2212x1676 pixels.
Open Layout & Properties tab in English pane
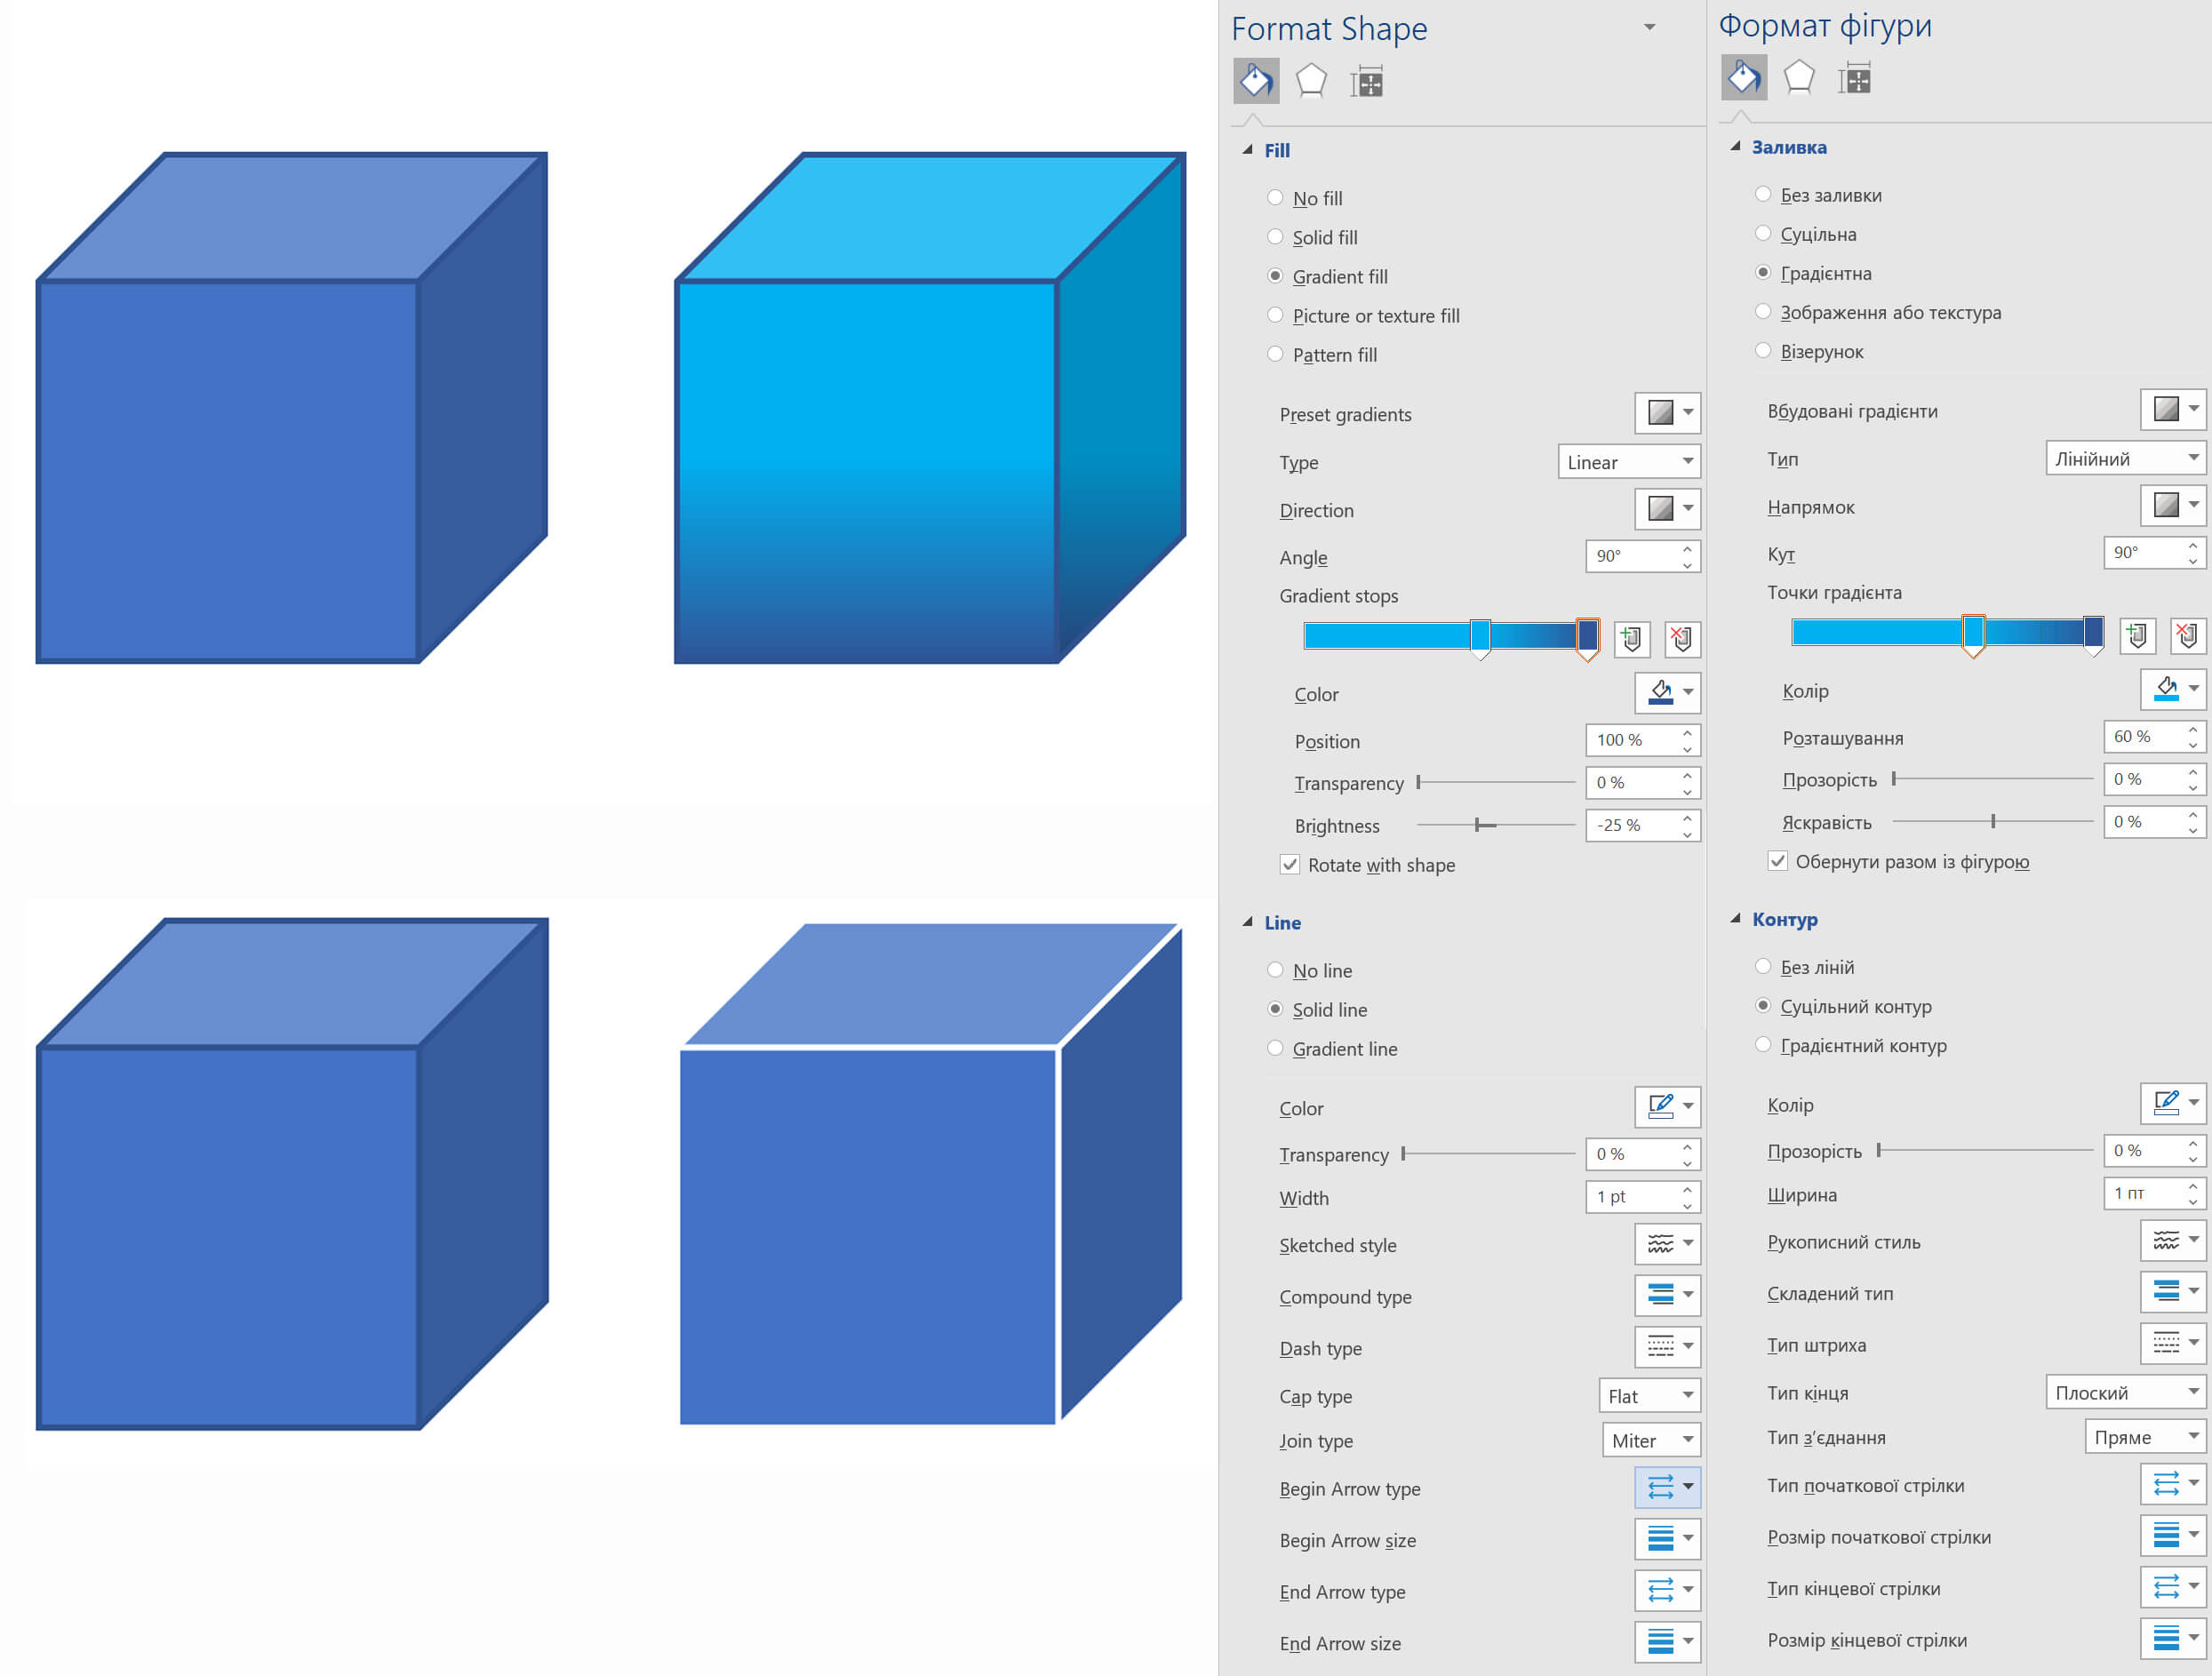[x=1366, y=82]
